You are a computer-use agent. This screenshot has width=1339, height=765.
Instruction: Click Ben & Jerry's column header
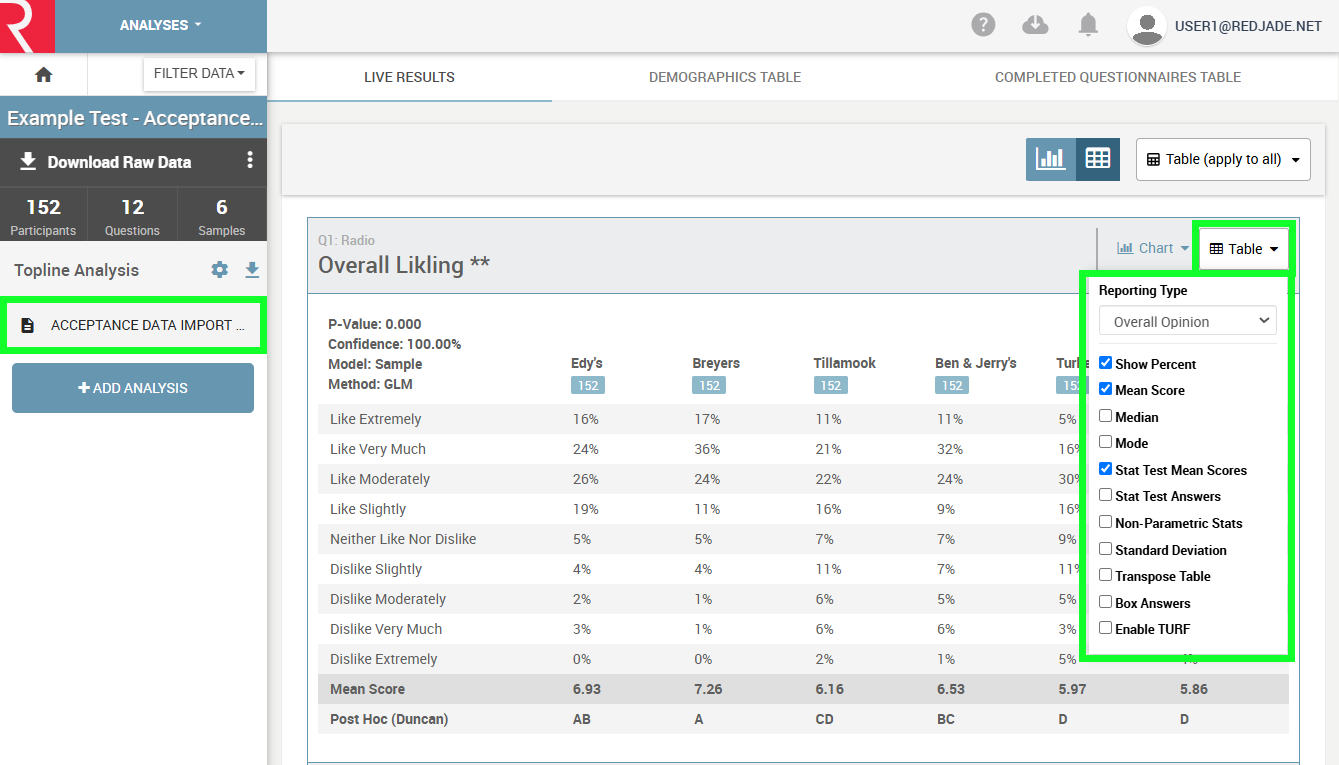coord(976,363)
